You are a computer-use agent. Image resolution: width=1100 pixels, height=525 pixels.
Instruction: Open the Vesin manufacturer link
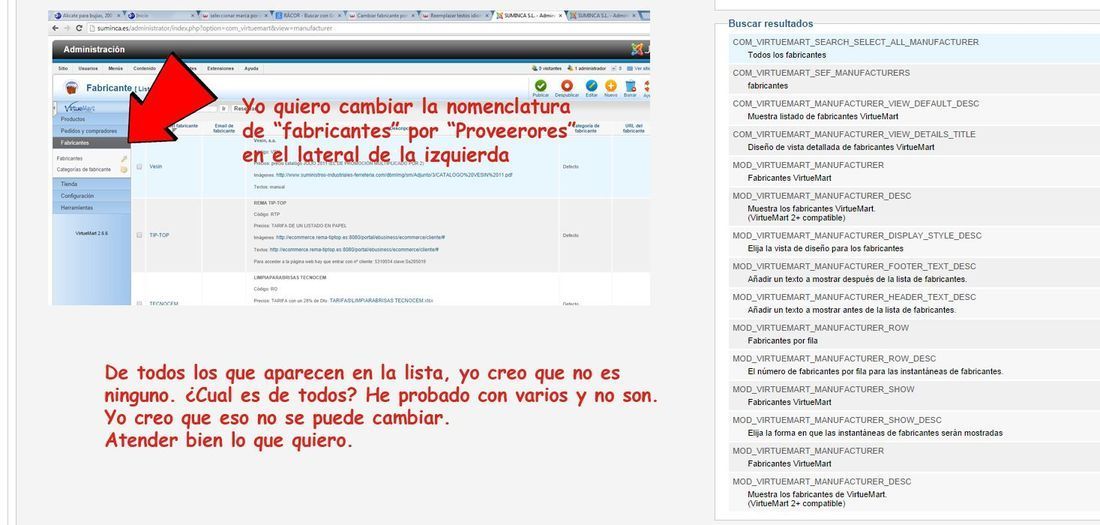coord(156,166)
